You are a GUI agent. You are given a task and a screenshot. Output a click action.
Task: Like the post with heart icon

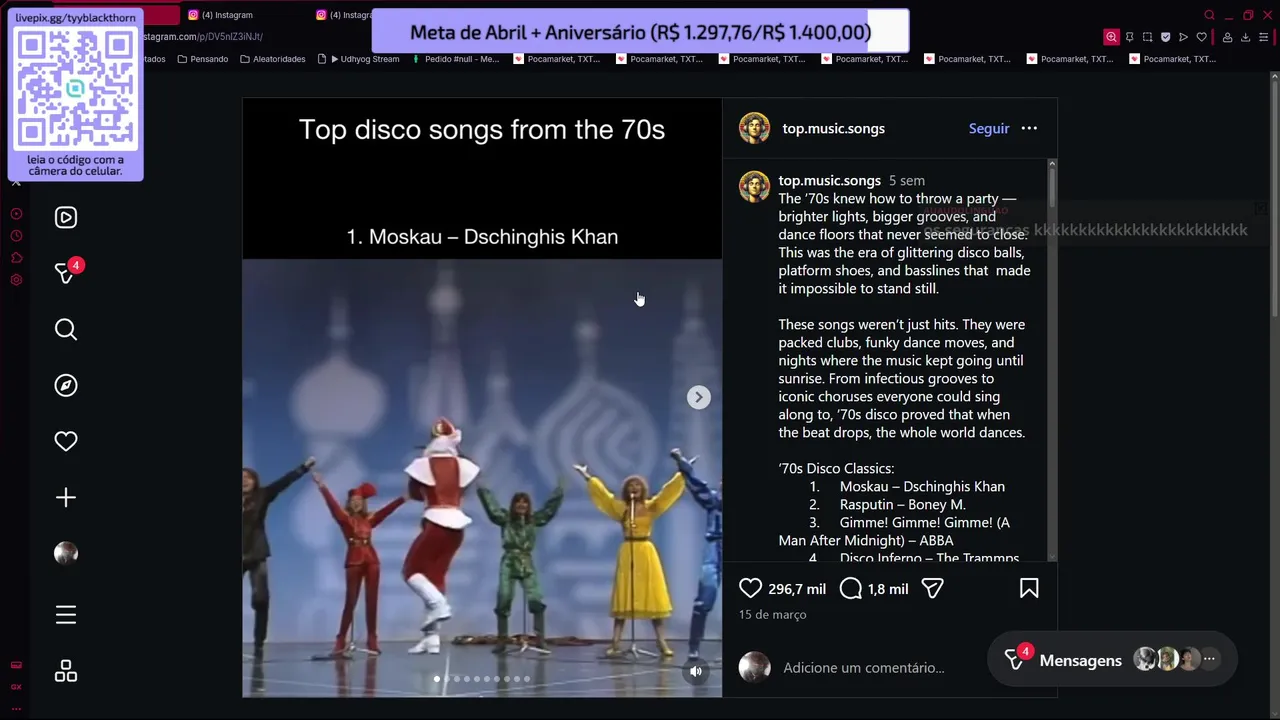751,589
